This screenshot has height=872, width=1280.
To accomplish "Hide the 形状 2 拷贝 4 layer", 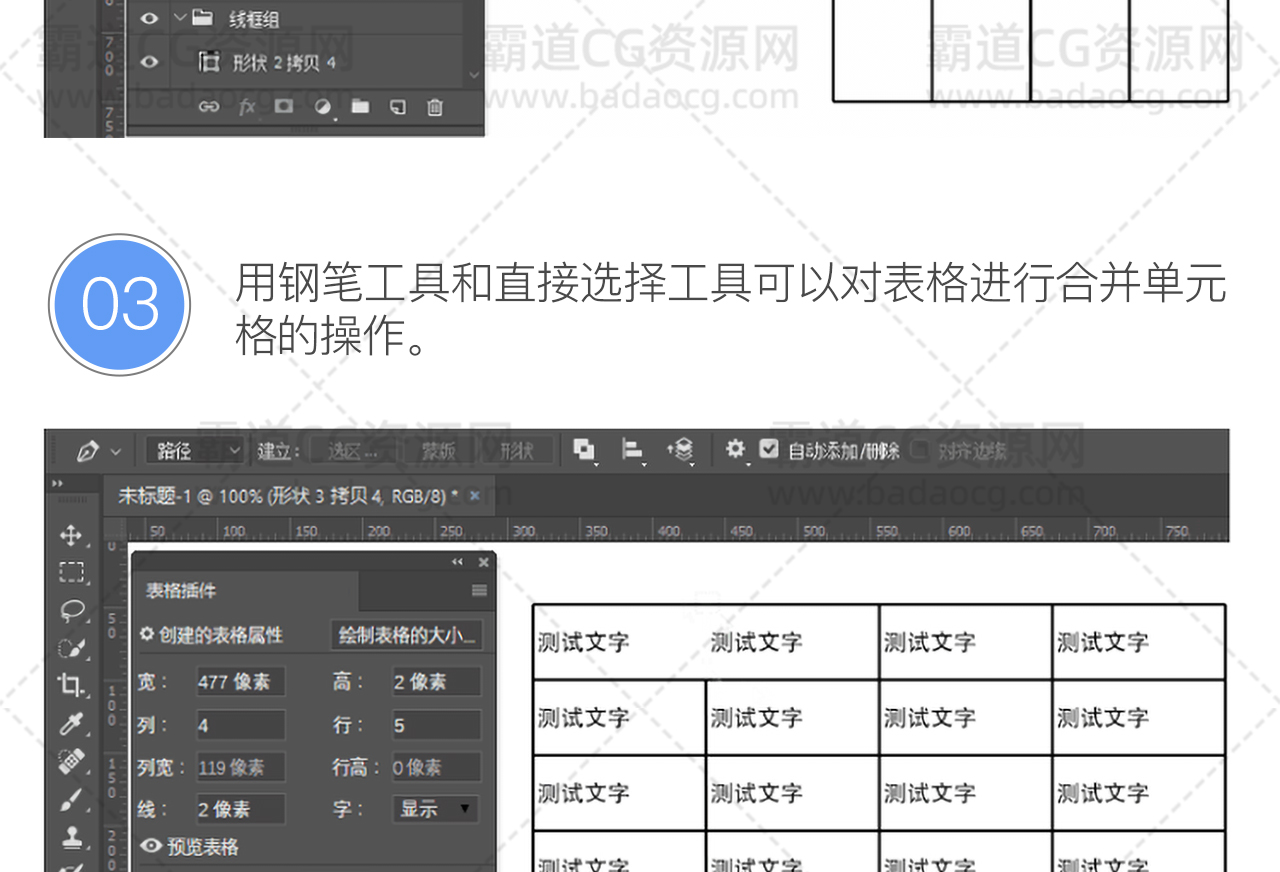I will [150, 63].
